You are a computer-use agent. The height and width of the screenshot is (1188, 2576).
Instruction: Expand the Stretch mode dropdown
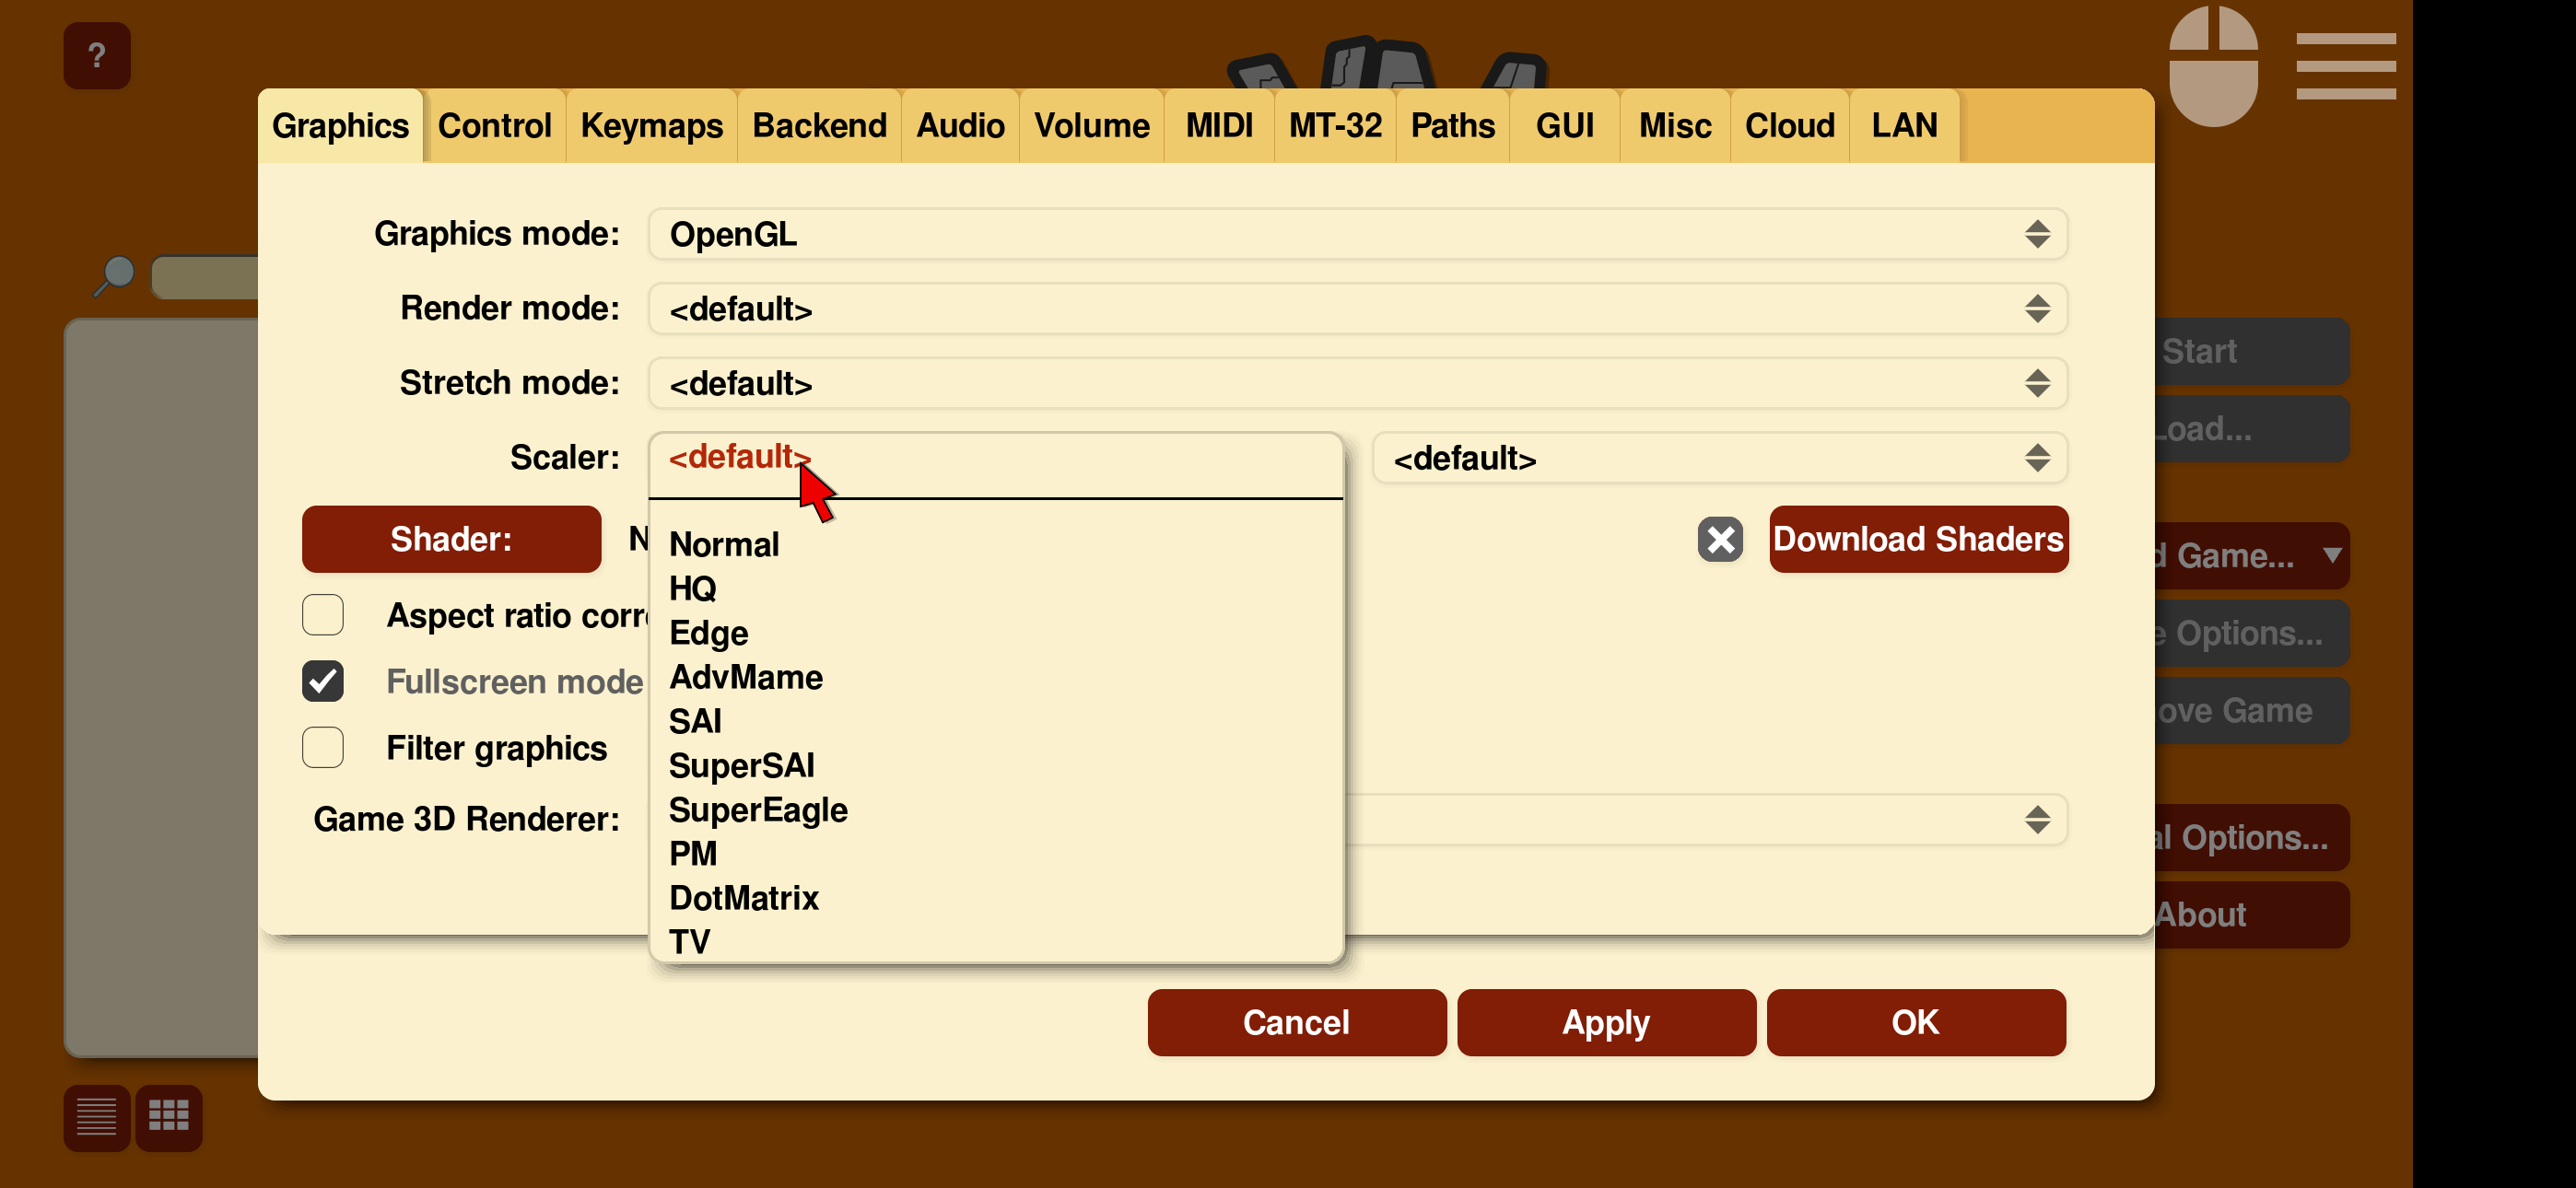pyautogui.click(x=1356, y=383)
